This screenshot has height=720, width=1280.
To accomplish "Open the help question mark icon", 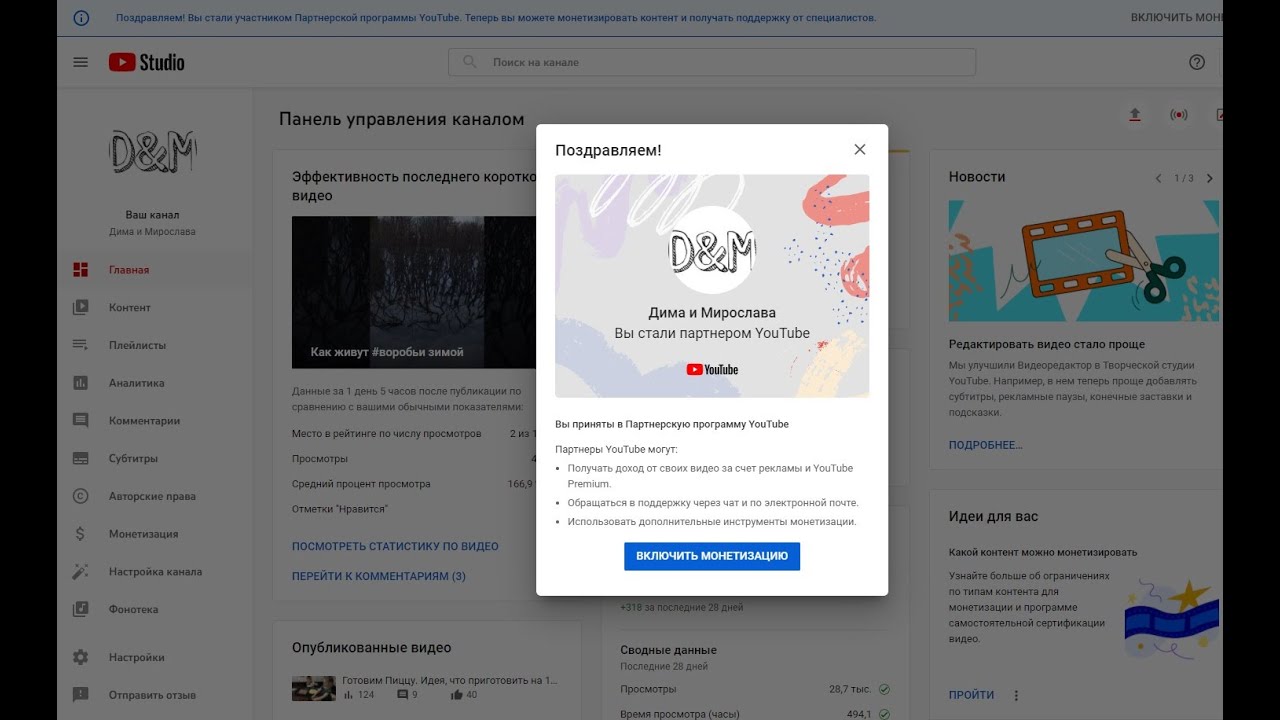I will pyautogui.click(x=1197, y=62).
